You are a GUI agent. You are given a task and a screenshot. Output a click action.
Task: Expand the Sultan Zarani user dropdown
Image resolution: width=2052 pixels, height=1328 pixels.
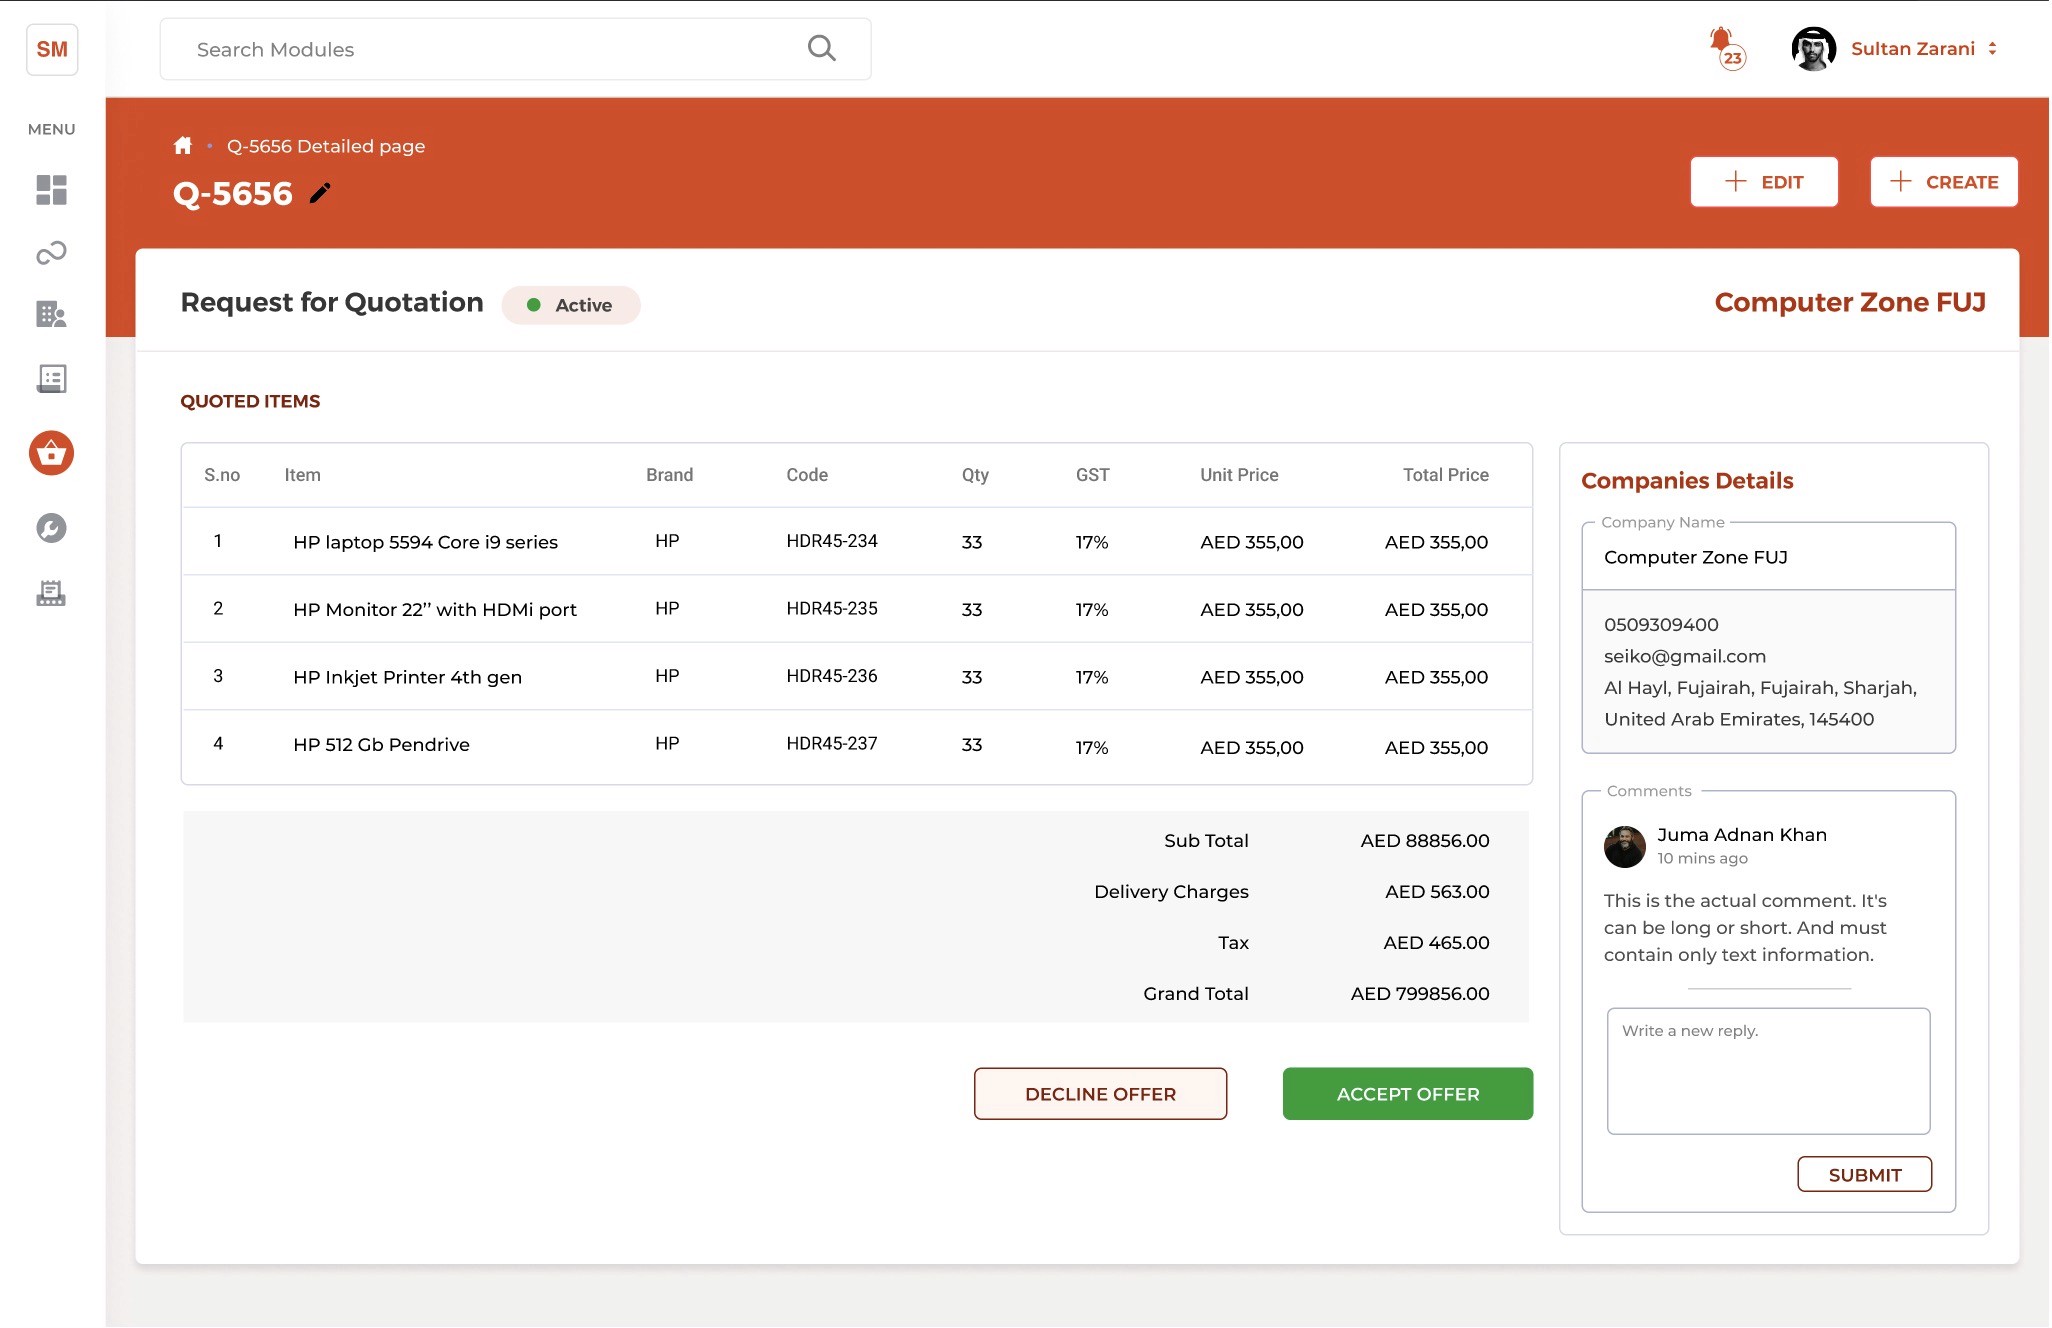(x=1992, y=48)
